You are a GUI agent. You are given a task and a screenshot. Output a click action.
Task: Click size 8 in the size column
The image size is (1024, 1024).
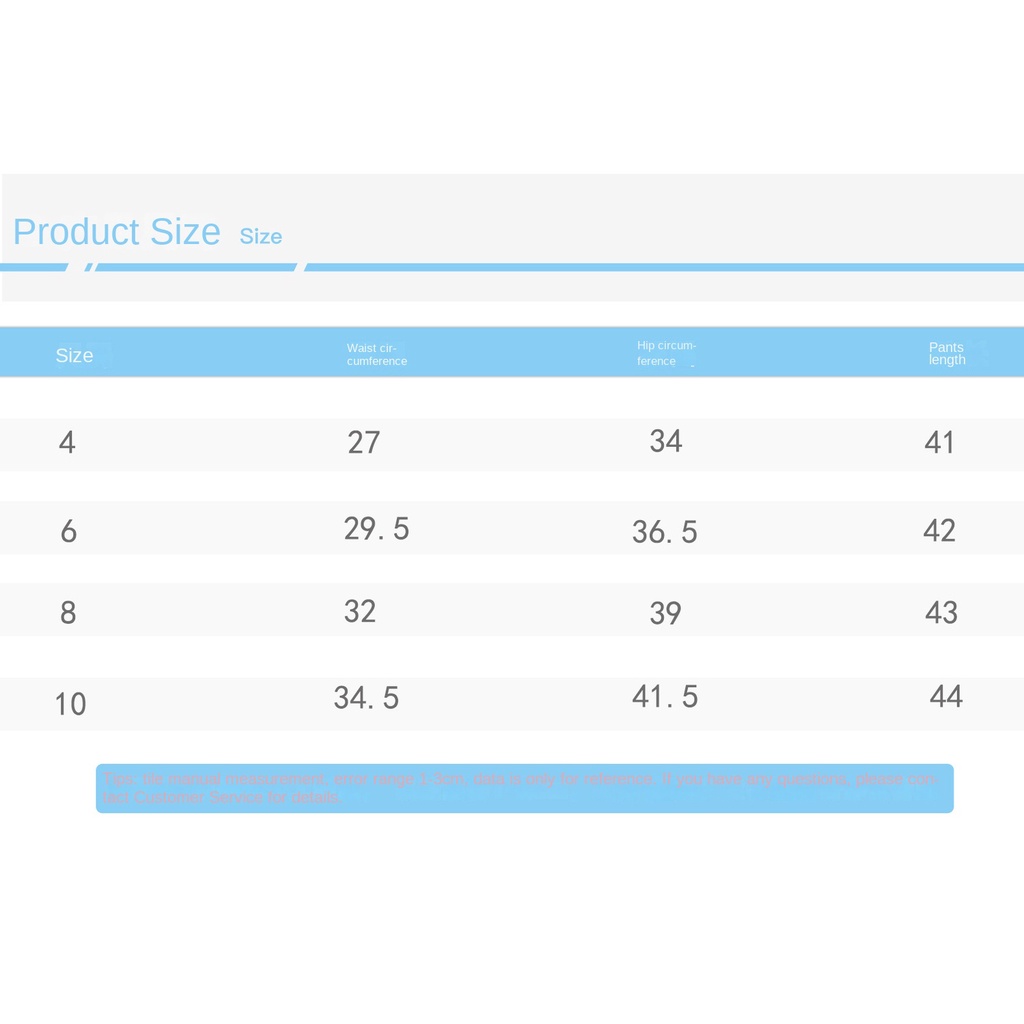[x=68, y=613]
